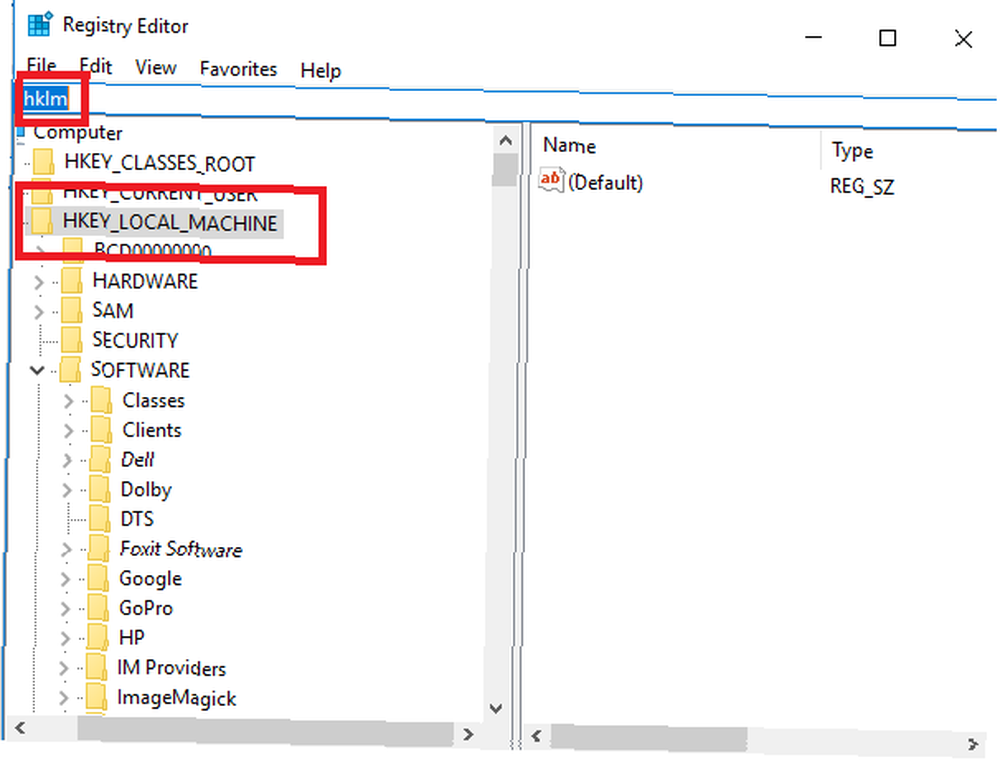Open the Edit menu

tap(96, 66)
